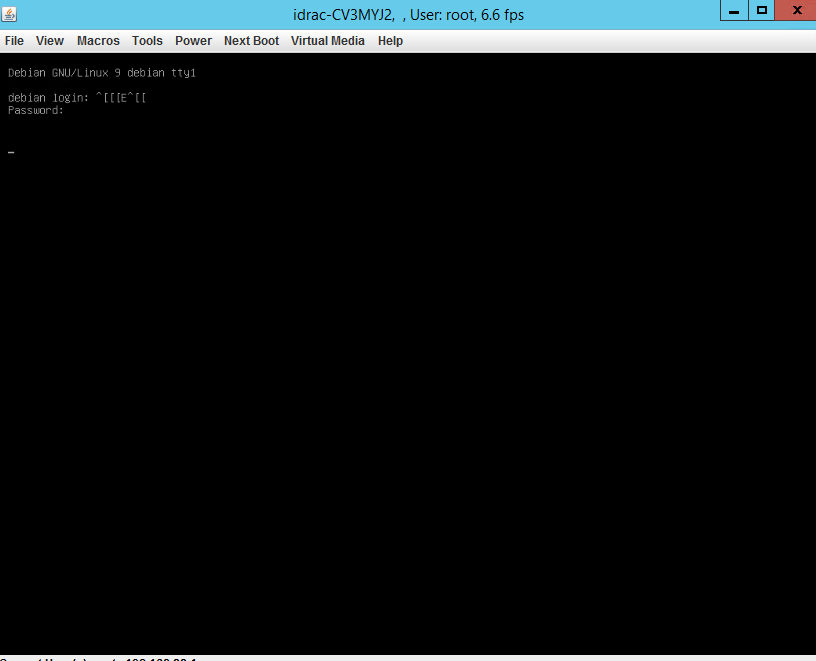This screenshot has width=816, height=661.
Task: Open the View menu
Action: point(49,41)
